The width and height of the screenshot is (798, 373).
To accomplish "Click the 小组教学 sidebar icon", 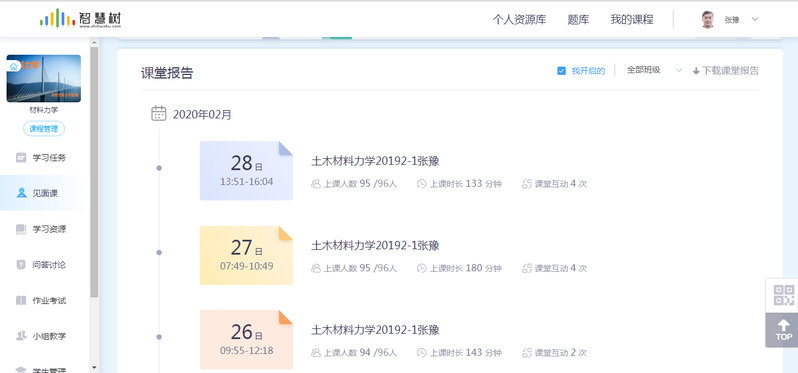I will (21, 336).
